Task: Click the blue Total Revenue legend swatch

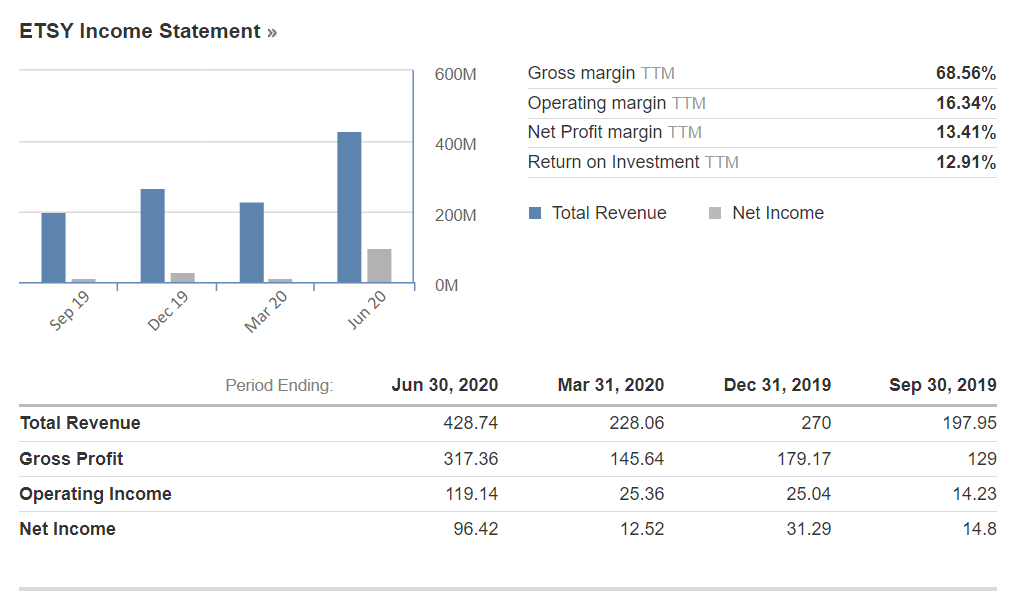Action: [535, 213]
